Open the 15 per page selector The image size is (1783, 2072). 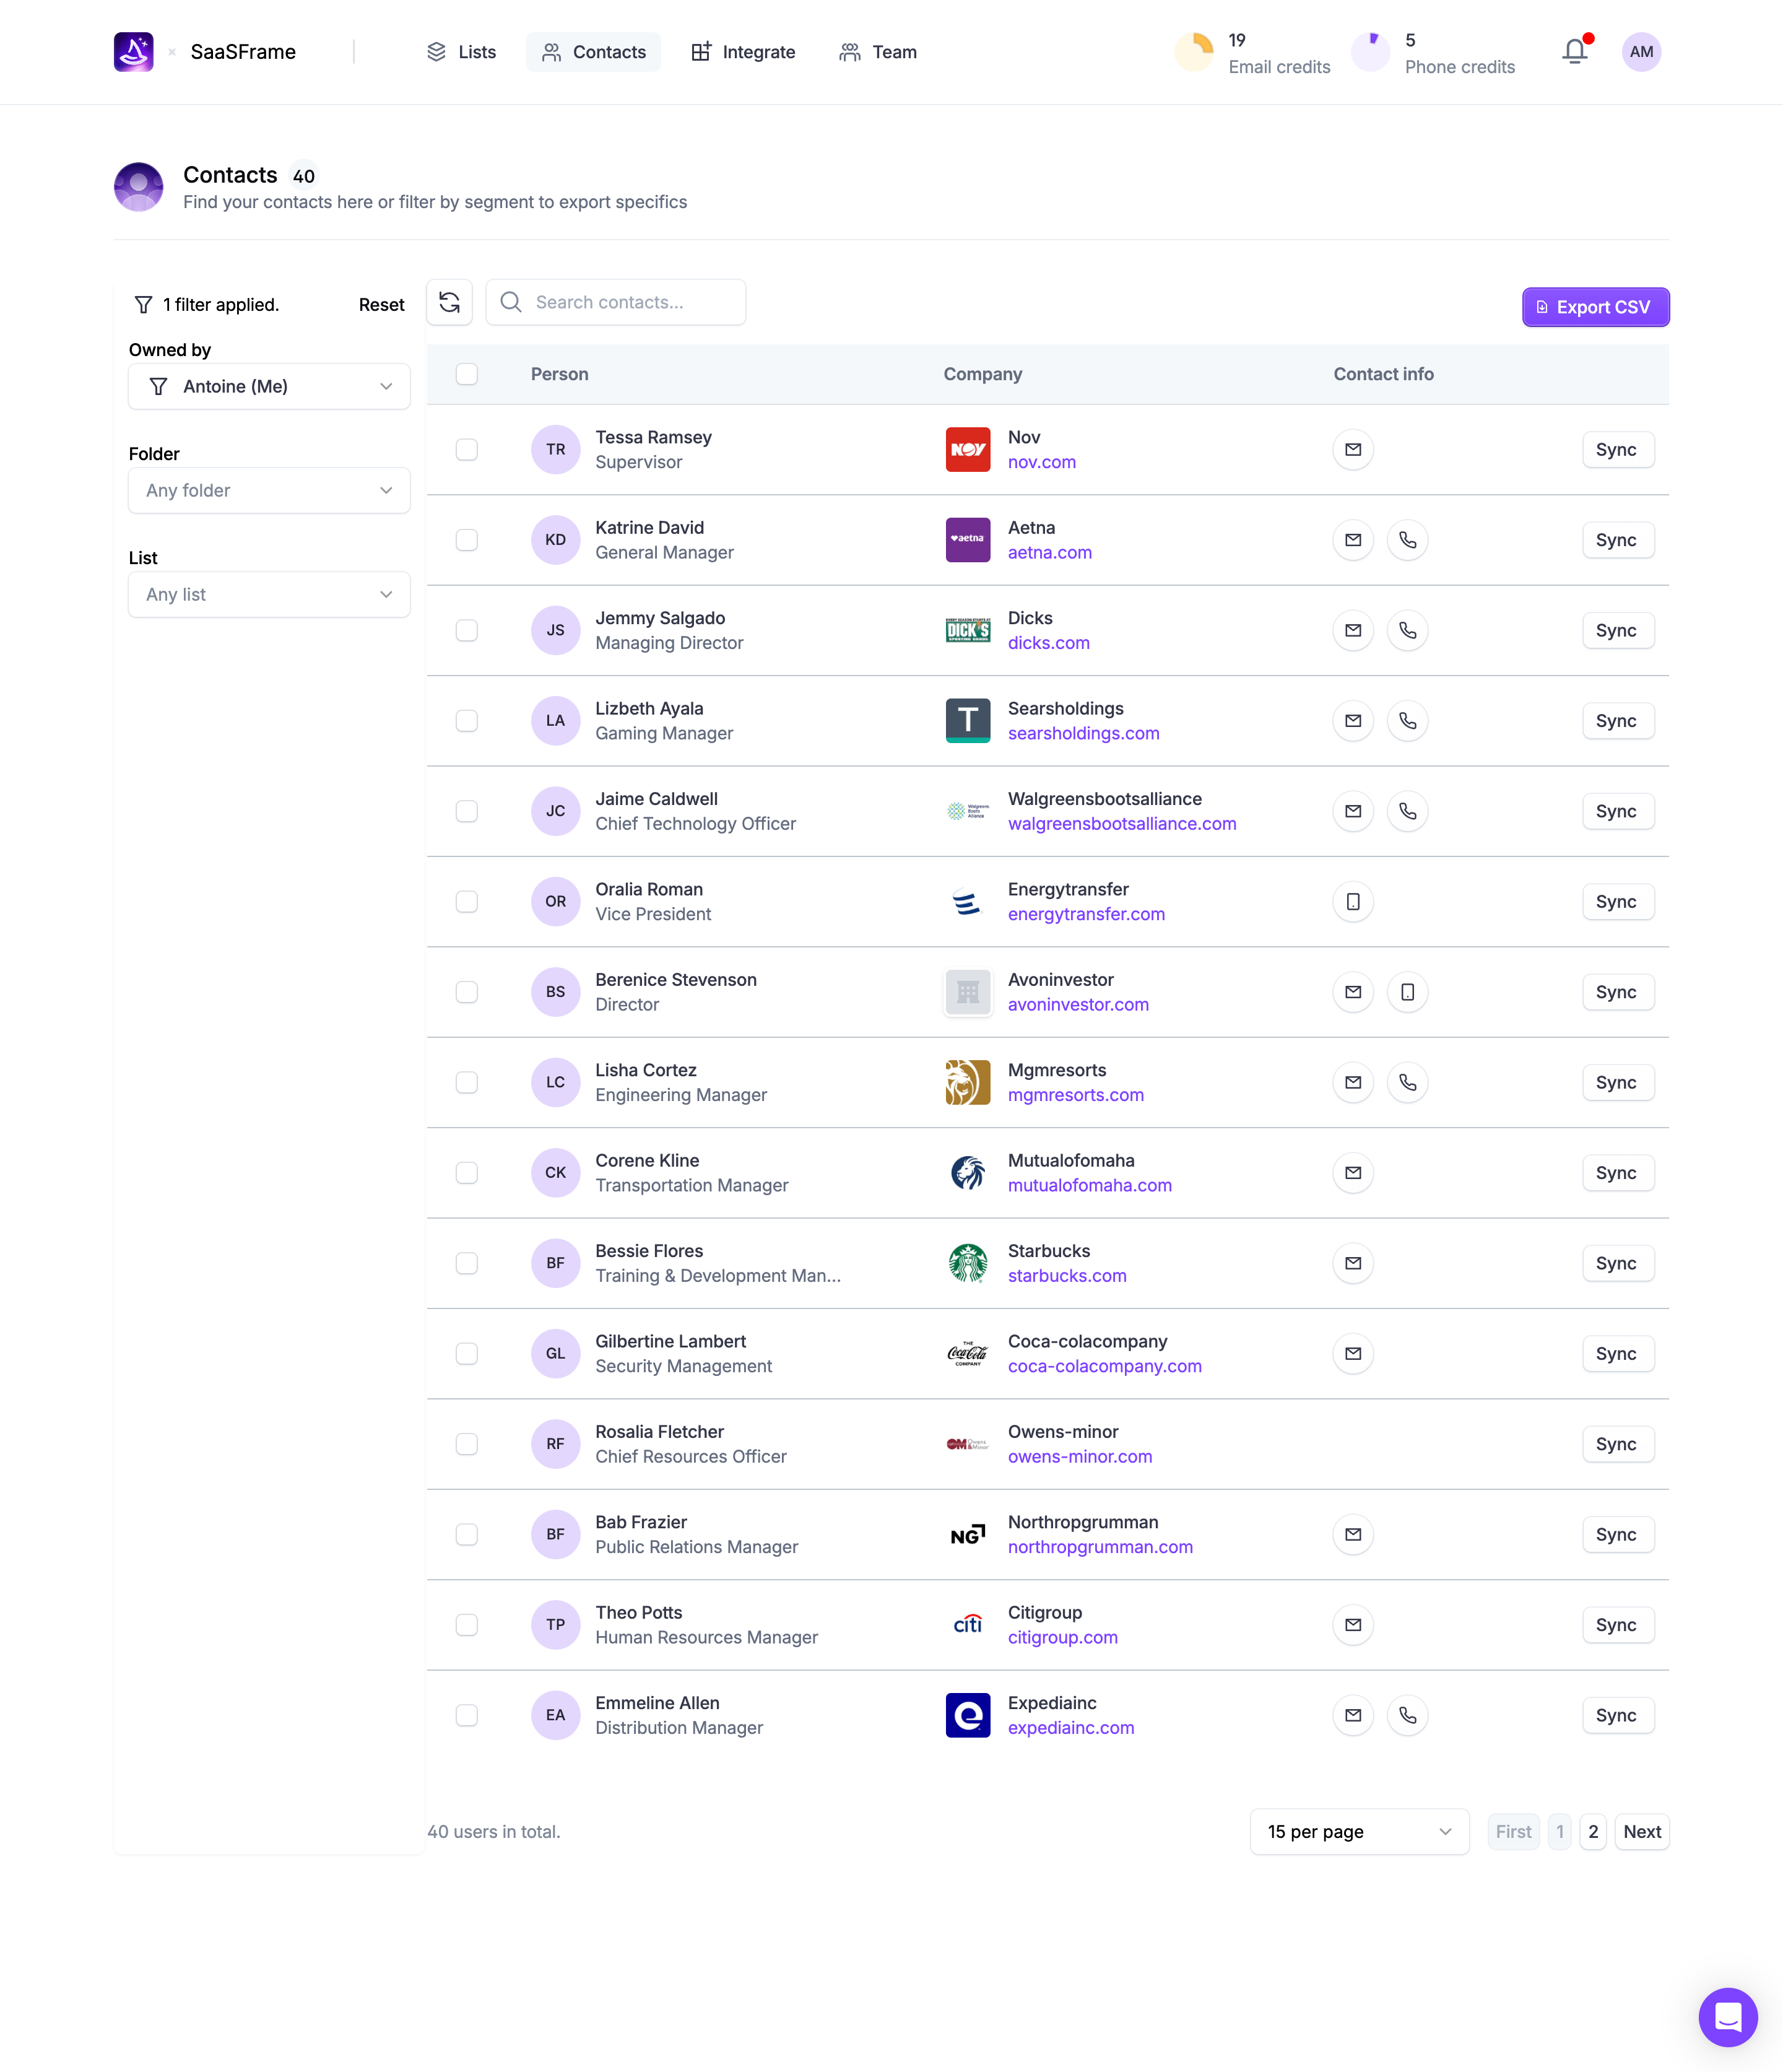click(1359, 1832)
